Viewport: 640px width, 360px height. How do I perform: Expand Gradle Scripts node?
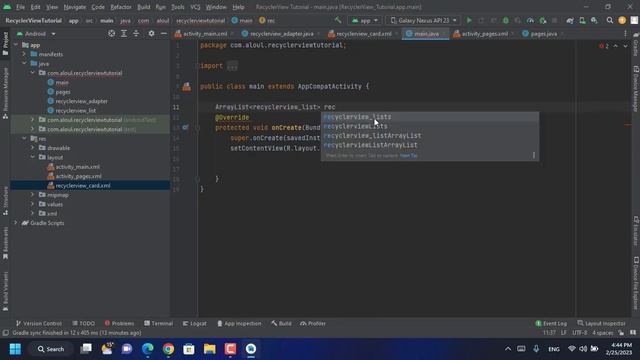pyautogui.click(x=16, y=223)
